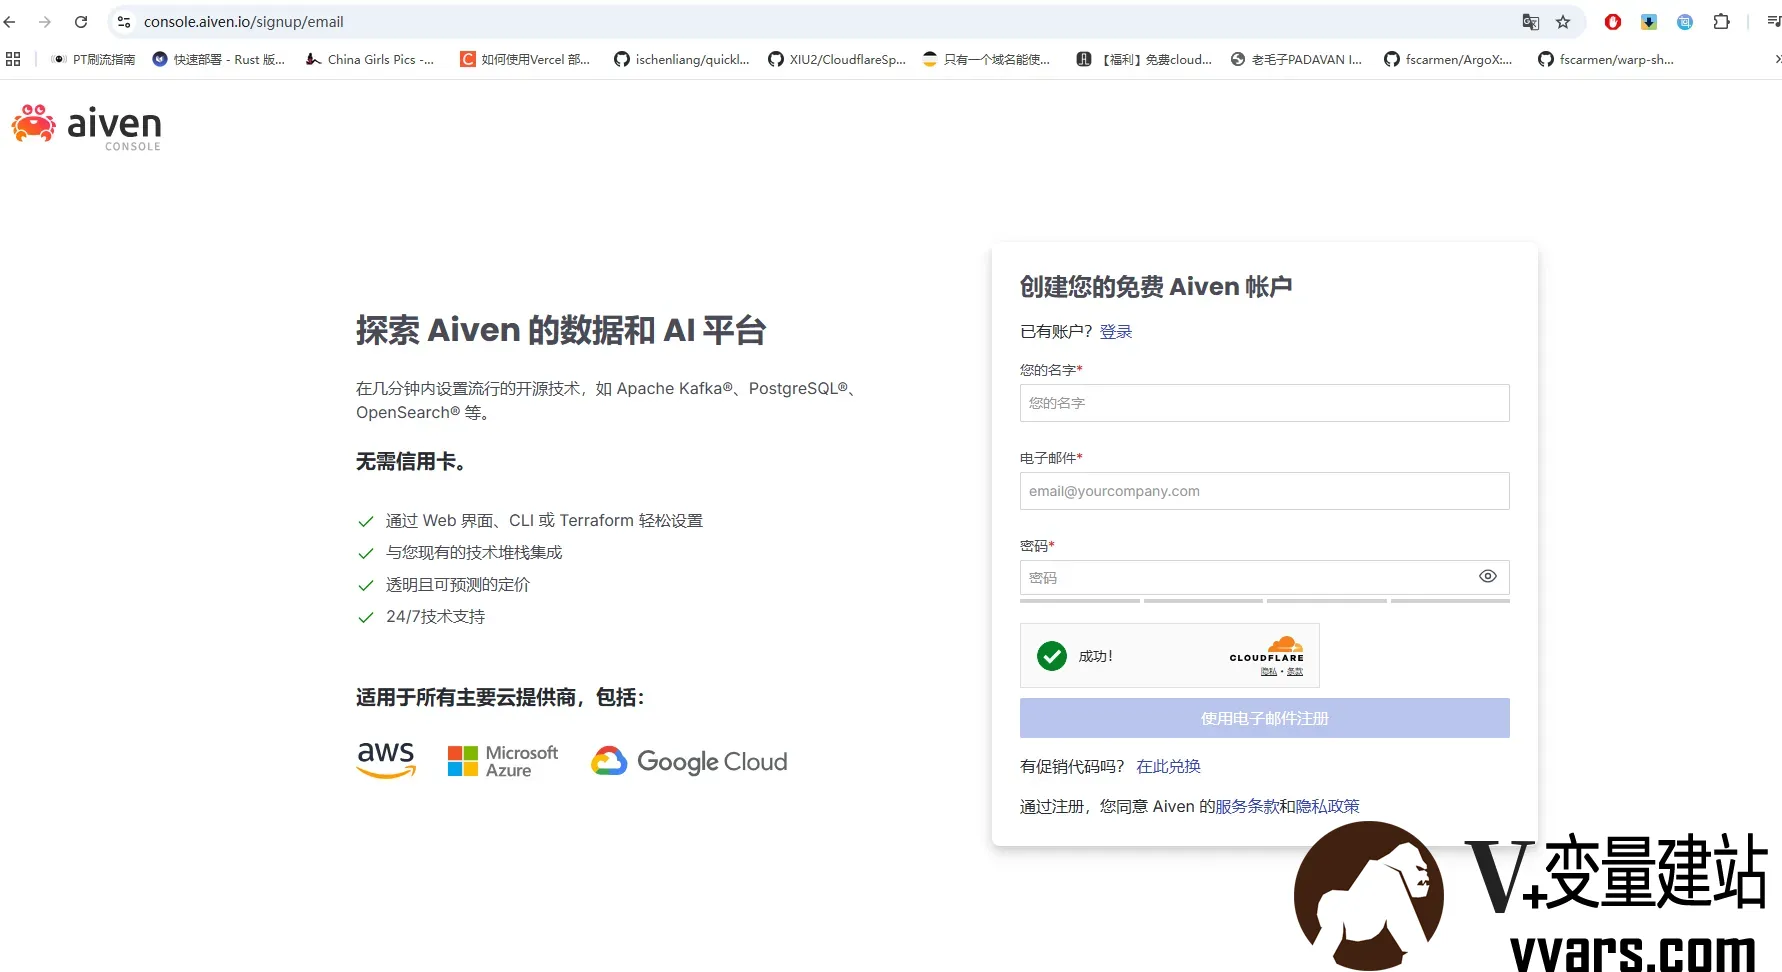Open the red shield extension icon
Viewport: 1782px width, 972px height.
(x=1612, y=21)
